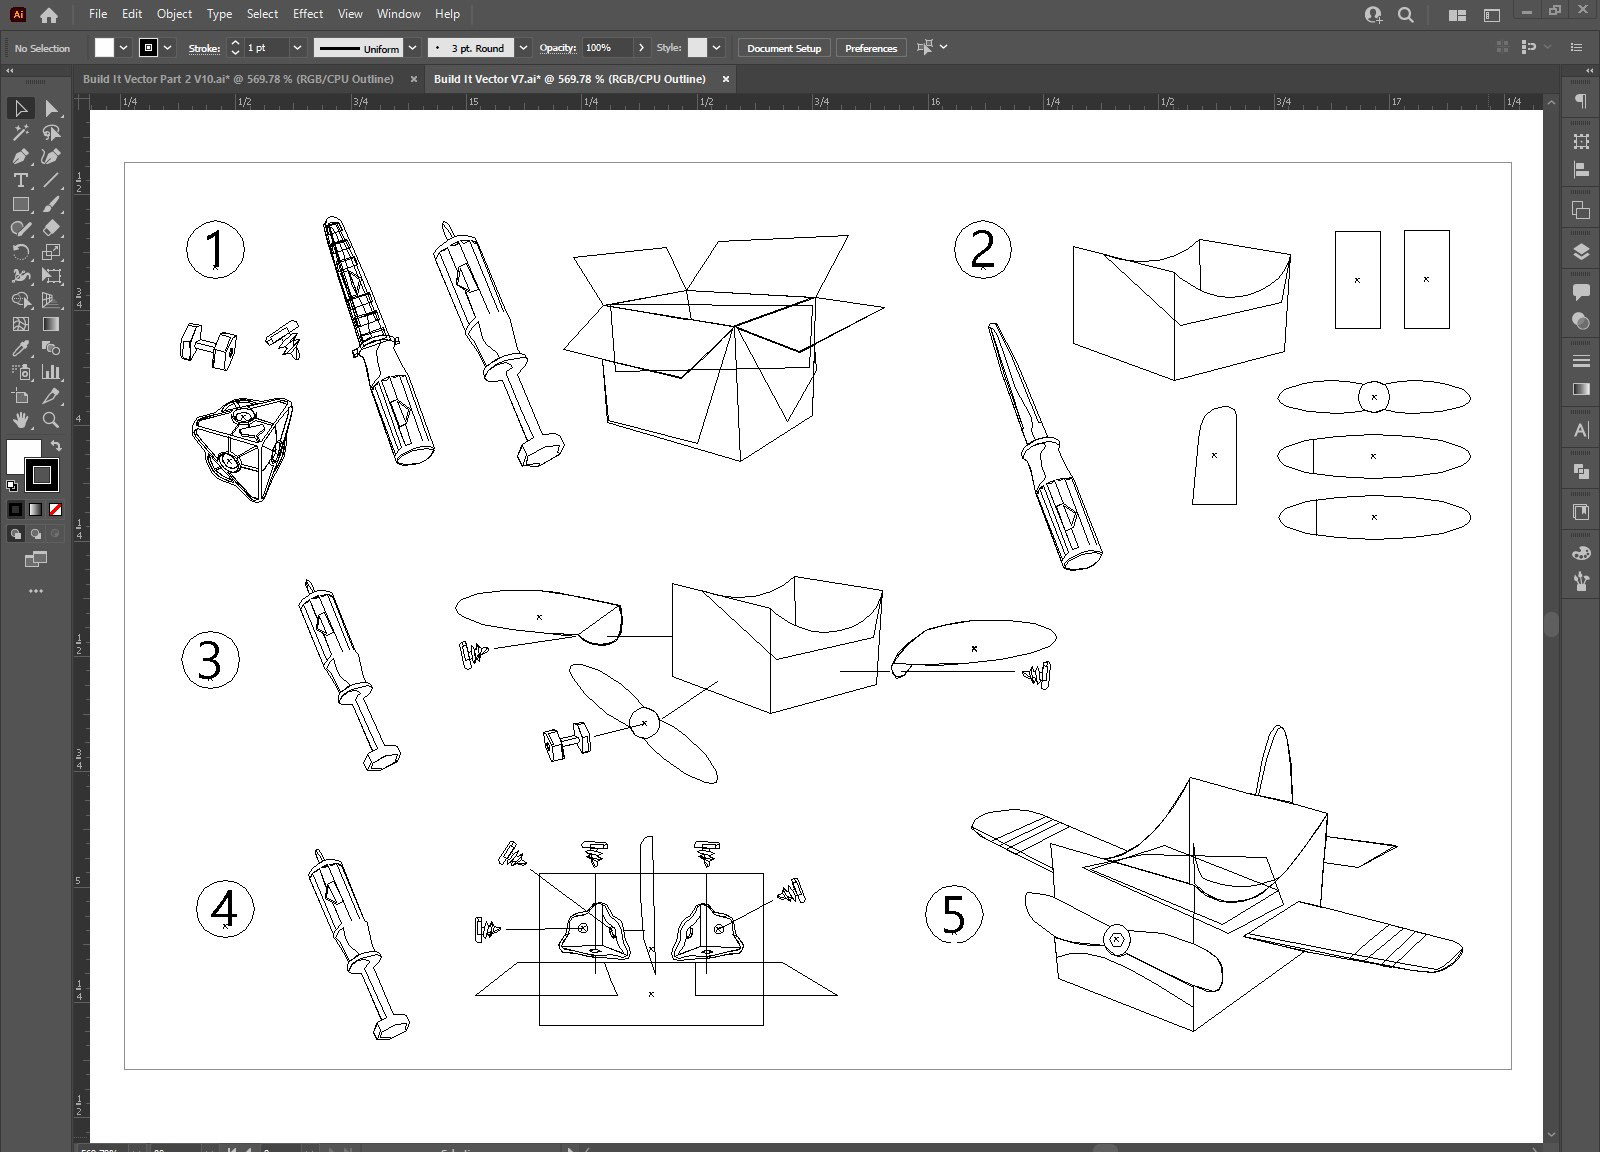
Task: Select the Magic Wand tool
Action: click(x=20, y=132)
